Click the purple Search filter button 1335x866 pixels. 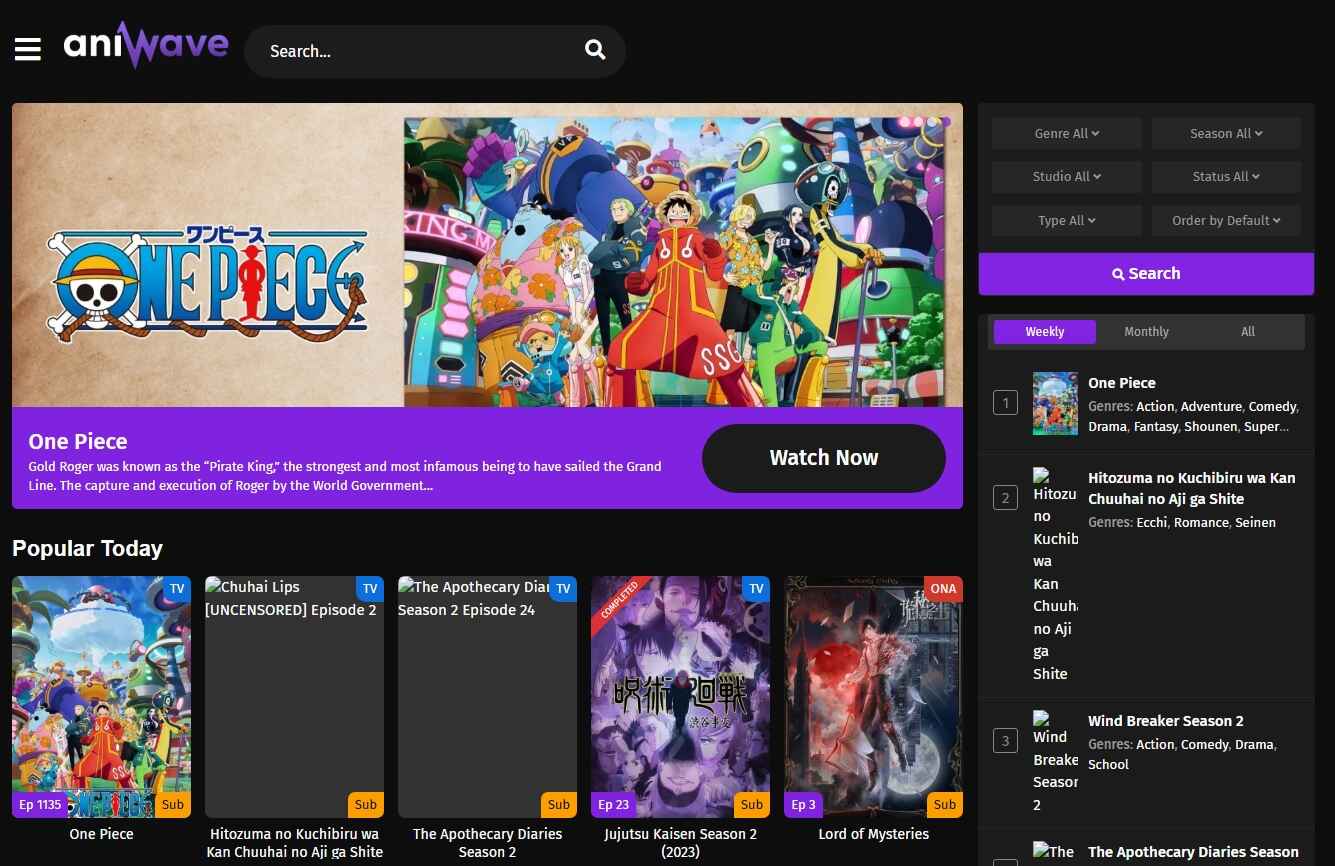[x=1146, y=274]
